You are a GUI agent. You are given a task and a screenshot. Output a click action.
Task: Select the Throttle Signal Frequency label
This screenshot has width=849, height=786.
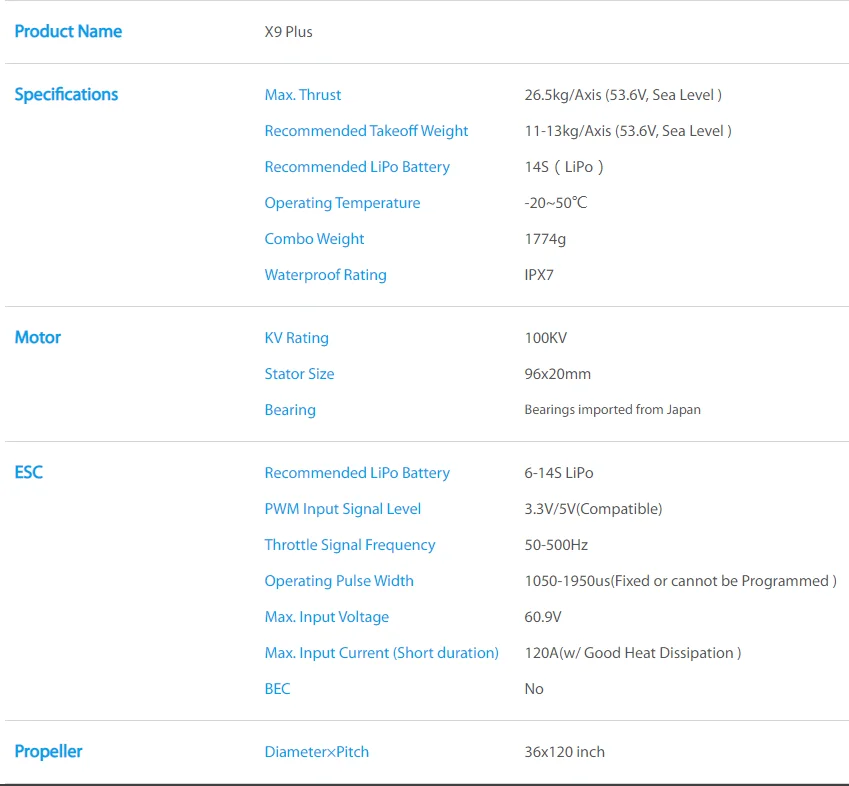pyautogui.click(x=350, y=545)
